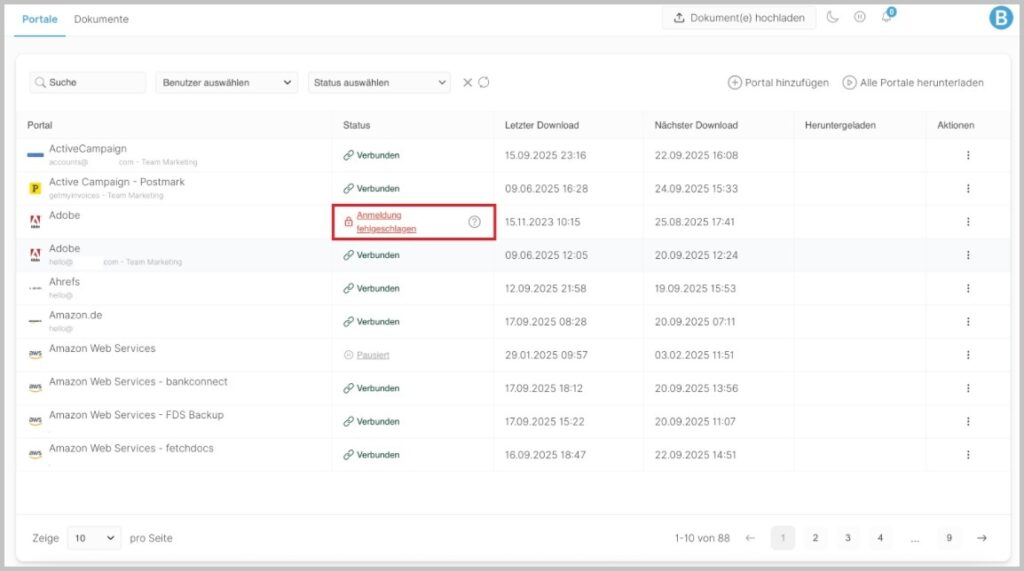Click AWS logo of bankconnect row
The width and height of the screenshot is (1024, 571).
tap(35, 387)
